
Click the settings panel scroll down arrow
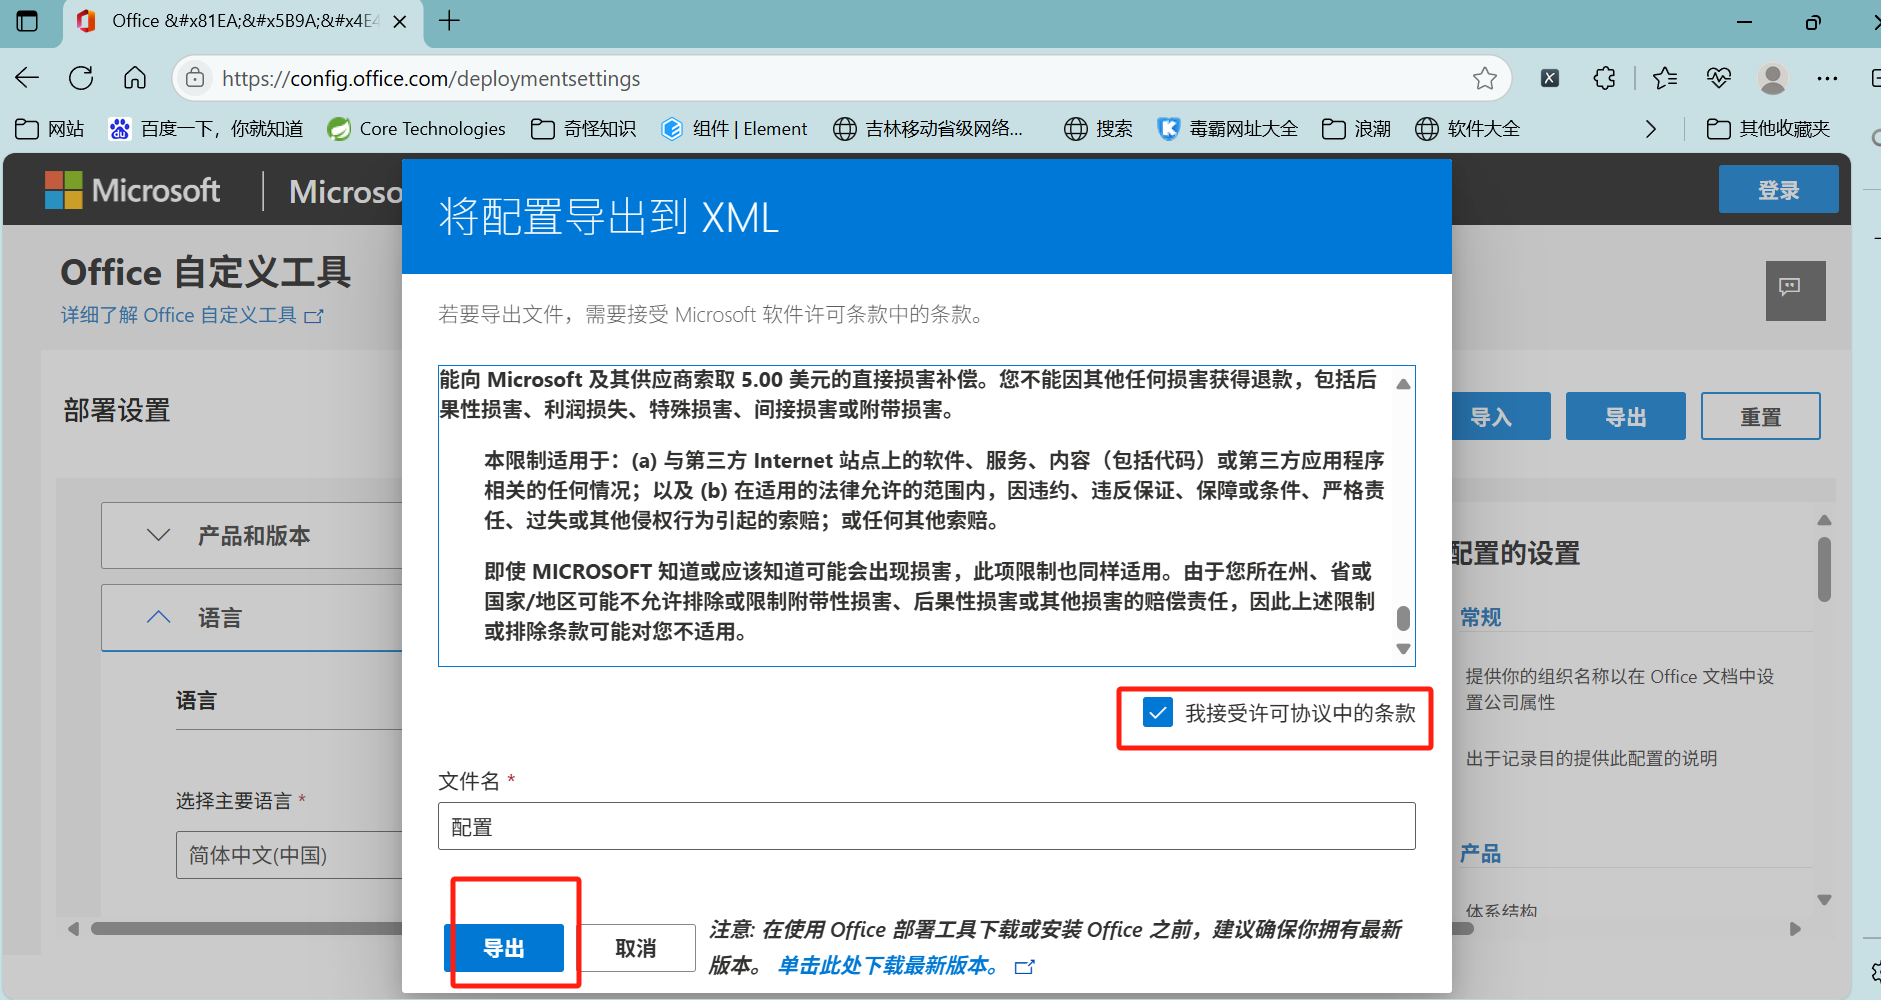tap(1824, 900)
